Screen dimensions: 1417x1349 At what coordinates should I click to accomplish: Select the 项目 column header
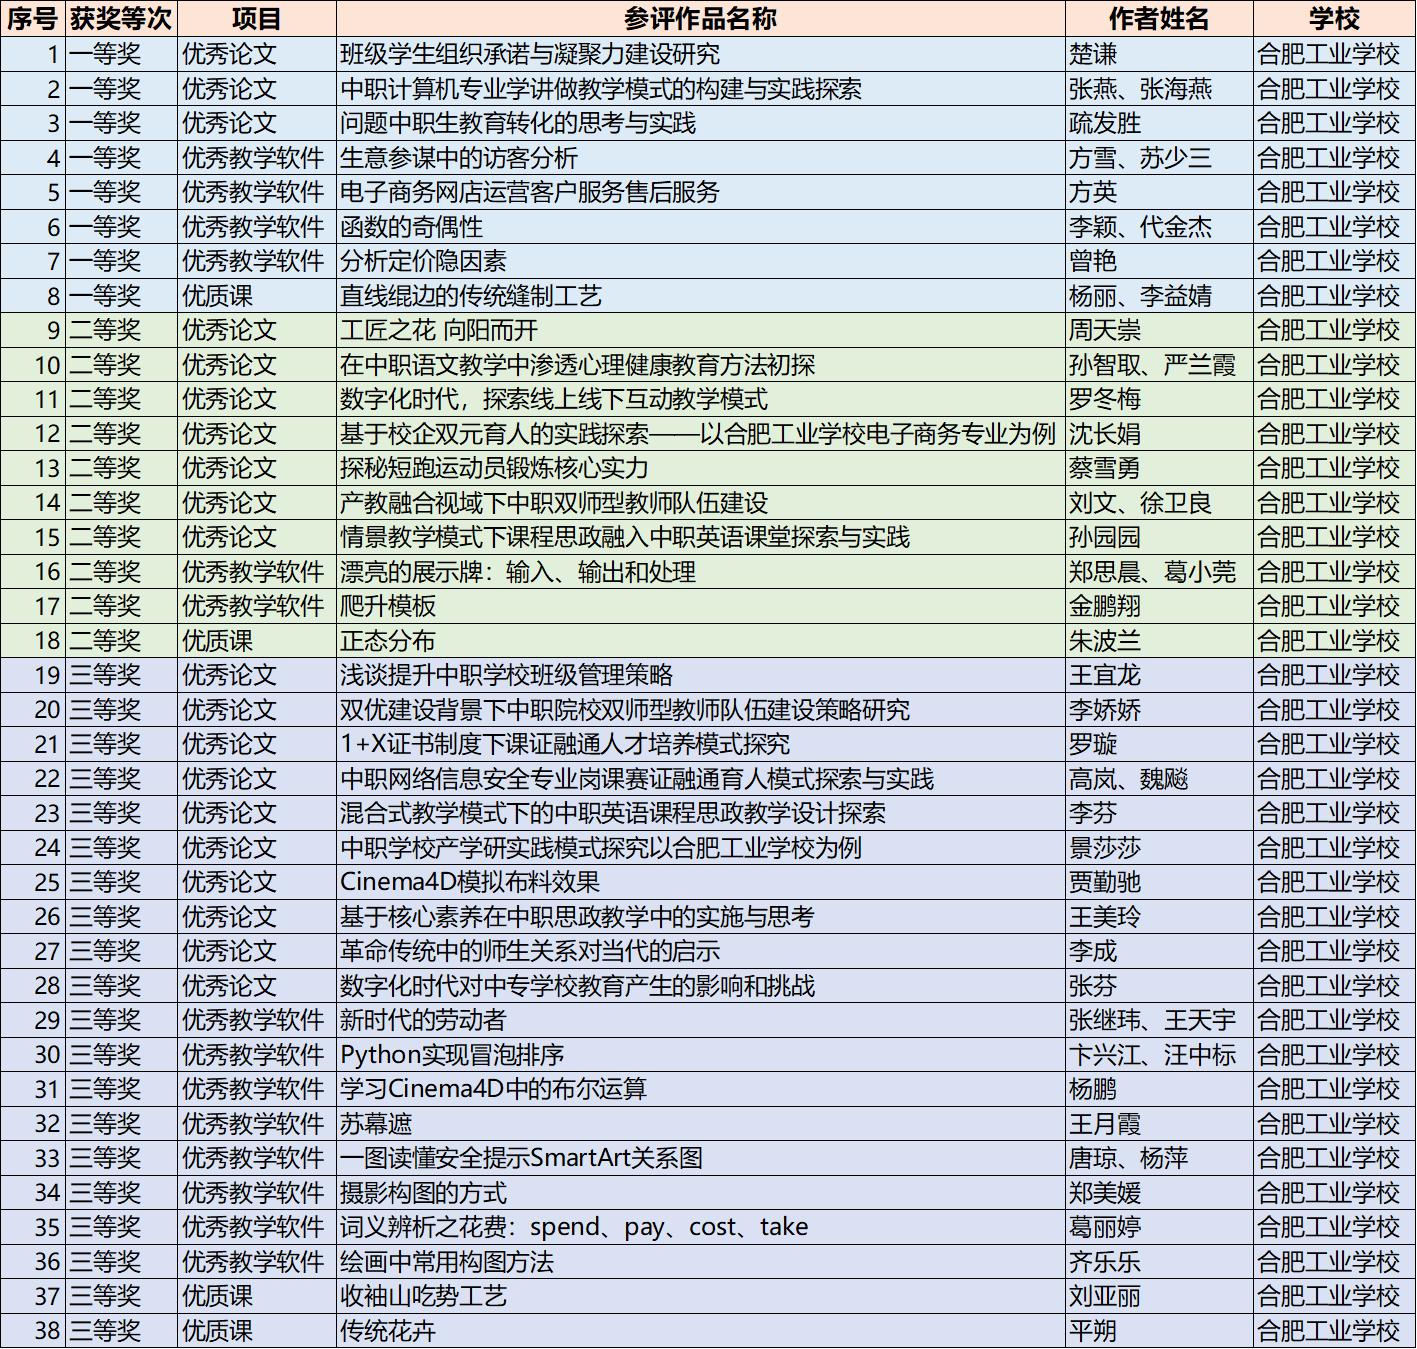coord(256,19)
